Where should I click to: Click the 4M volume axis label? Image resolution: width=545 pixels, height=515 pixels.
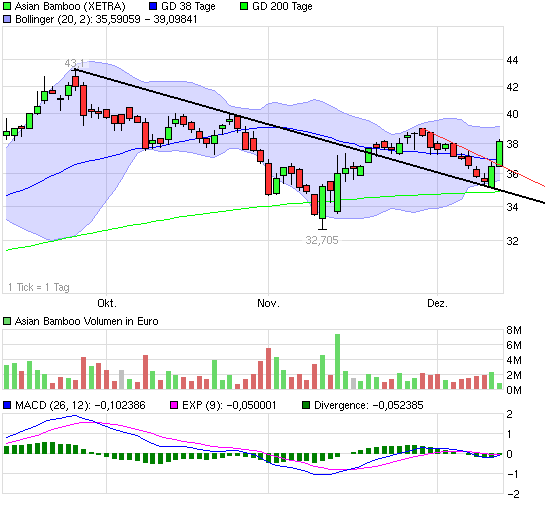point(514,360)
